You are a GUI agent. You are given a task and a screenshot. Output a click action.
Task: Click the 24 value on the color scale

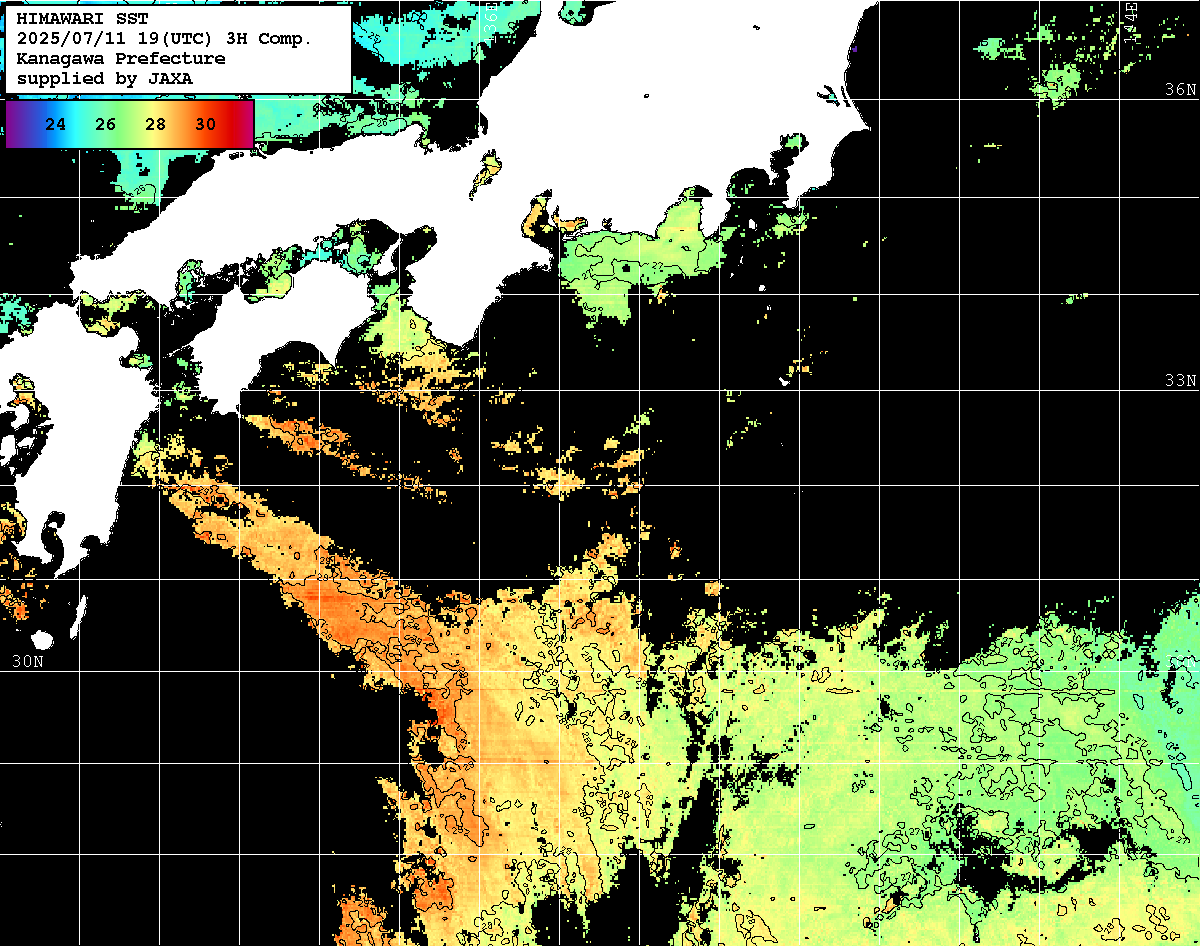click(56, 125)
